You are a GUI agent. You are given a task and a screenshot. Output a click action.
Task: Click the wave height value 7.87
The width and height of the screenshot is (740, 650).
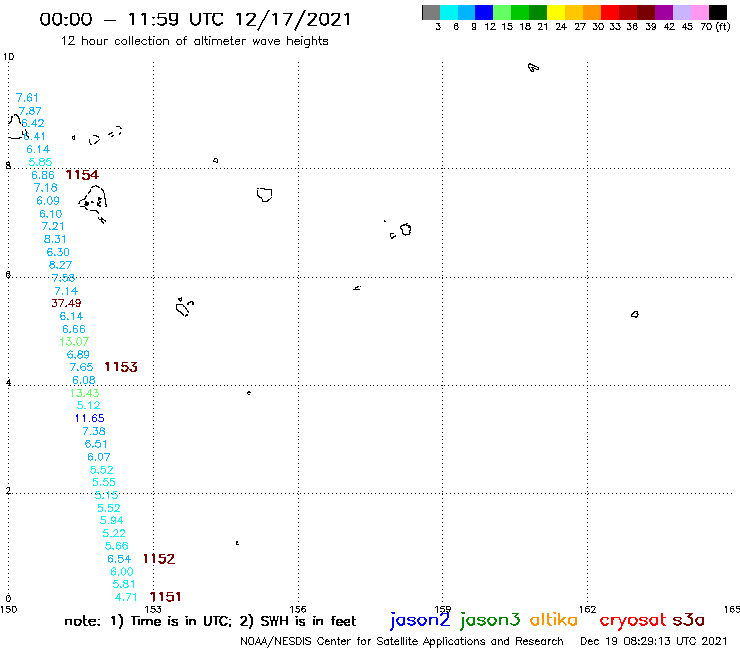coord(30,111)
